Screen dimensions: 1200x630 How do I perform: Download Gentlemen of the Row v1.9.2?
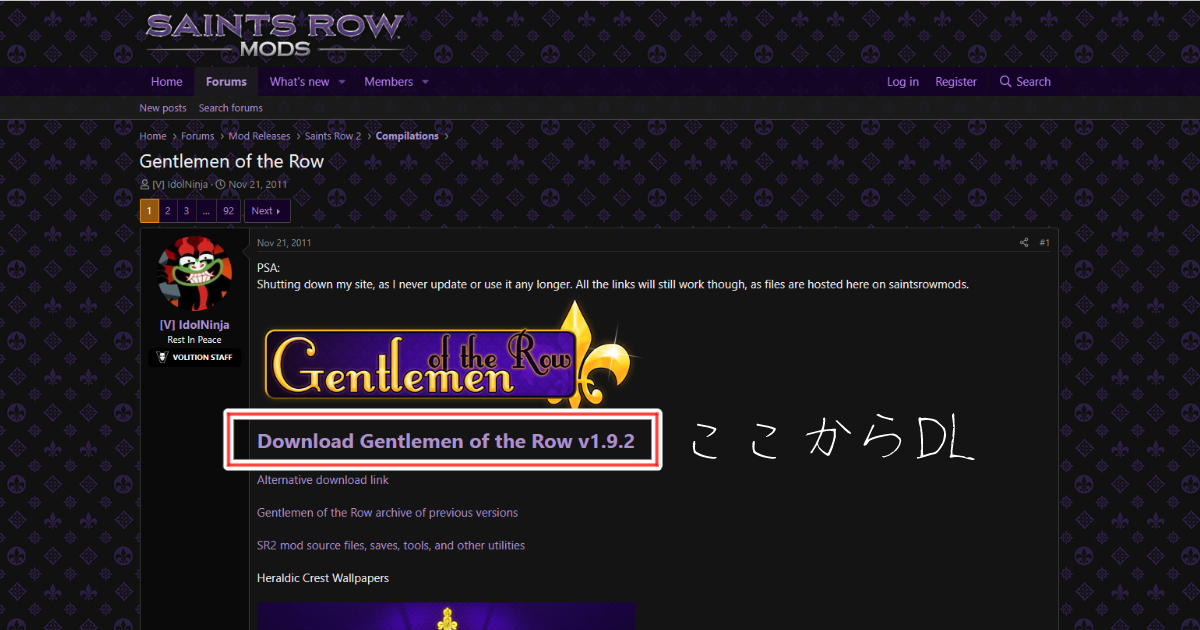pos(446,441)
